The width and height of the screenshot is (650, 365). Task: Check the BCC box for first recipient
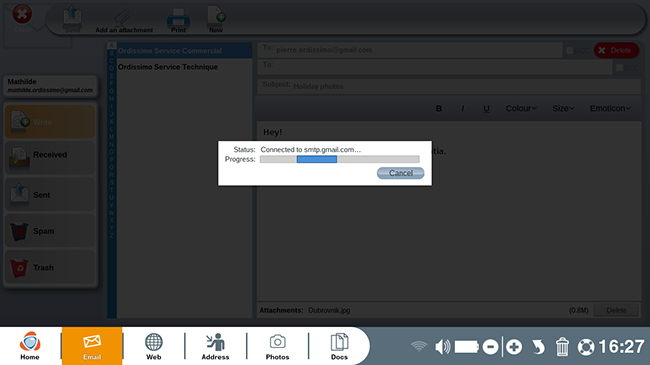coord(570,51)
